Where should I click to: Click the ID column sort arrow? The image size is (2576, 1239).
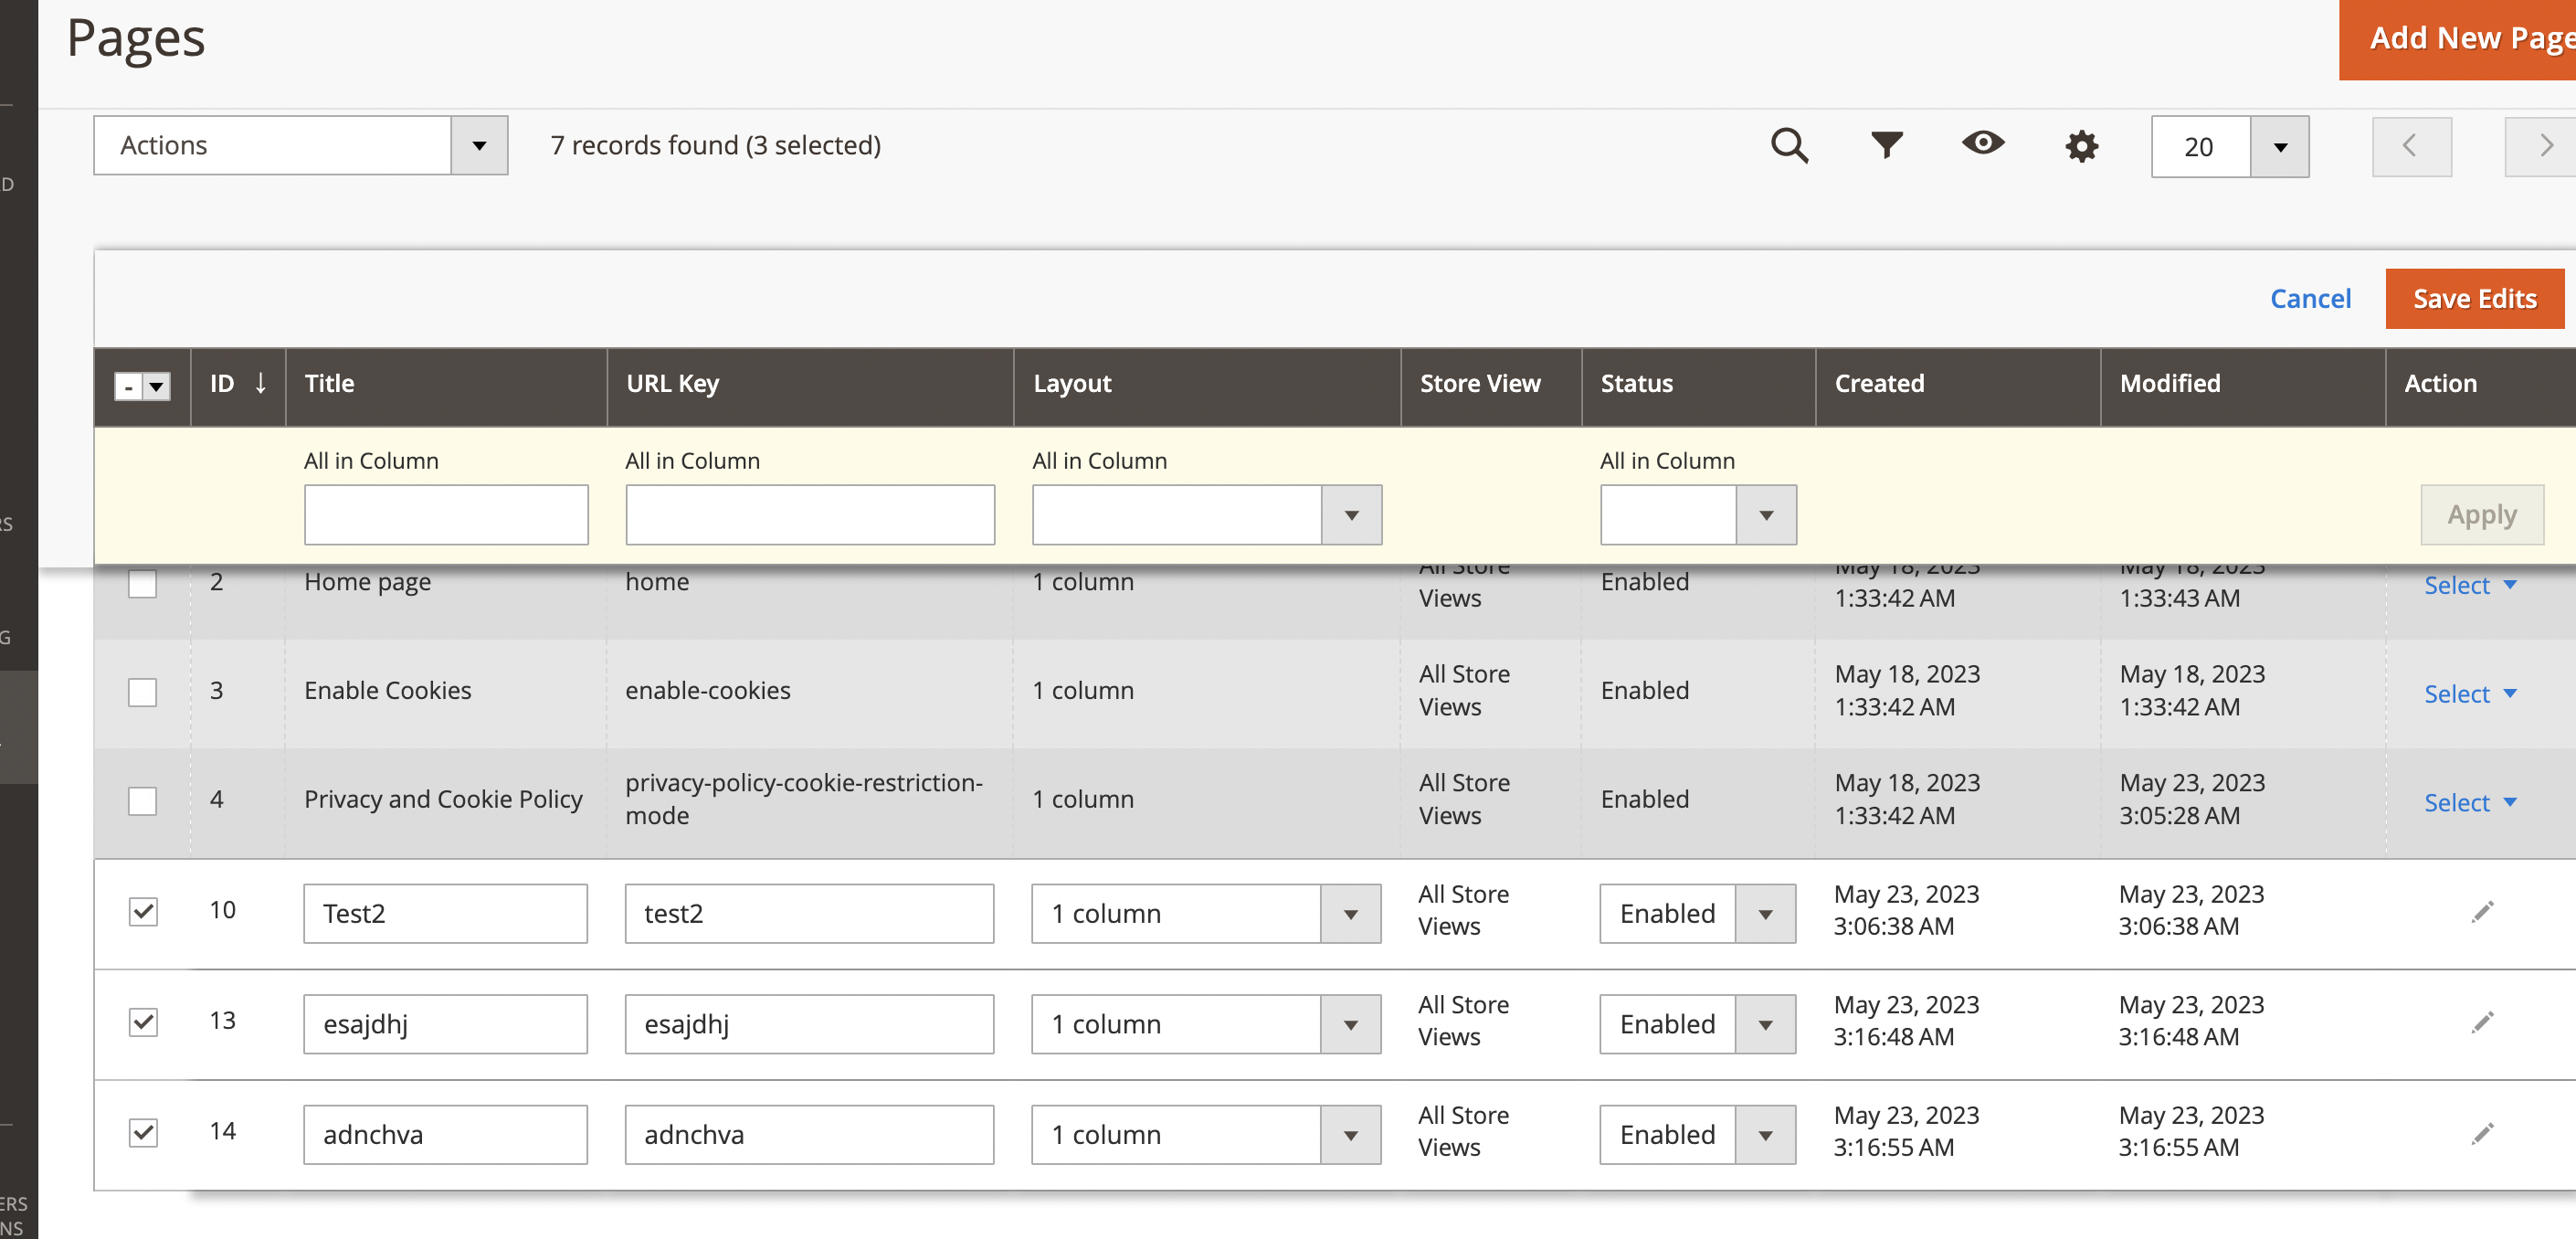[x=260, y=383]
